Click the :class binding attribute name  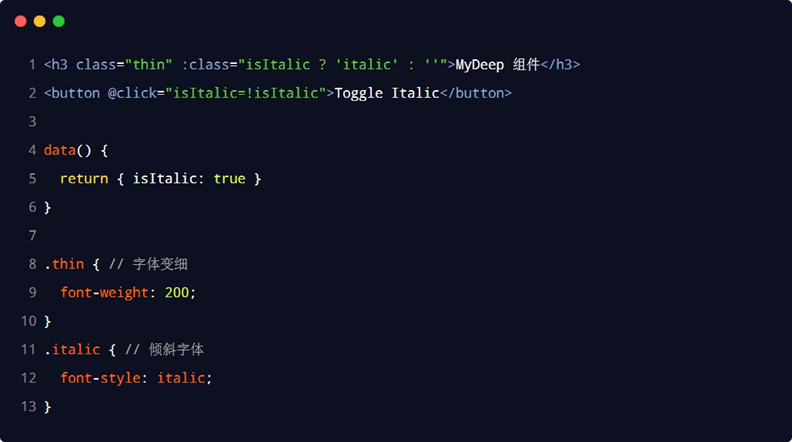click(205, 65)
